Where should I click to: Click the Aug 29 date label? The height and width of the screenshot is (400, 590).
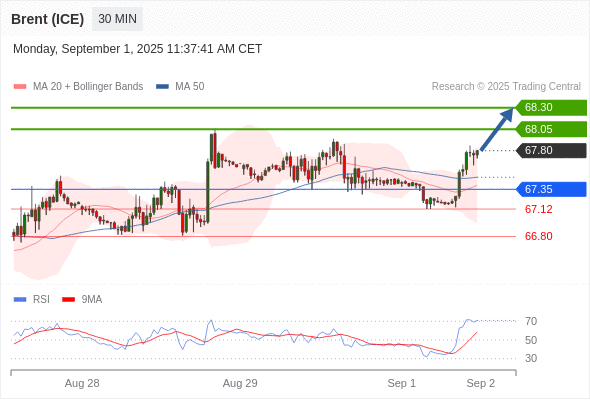click(x=240, y=383)
